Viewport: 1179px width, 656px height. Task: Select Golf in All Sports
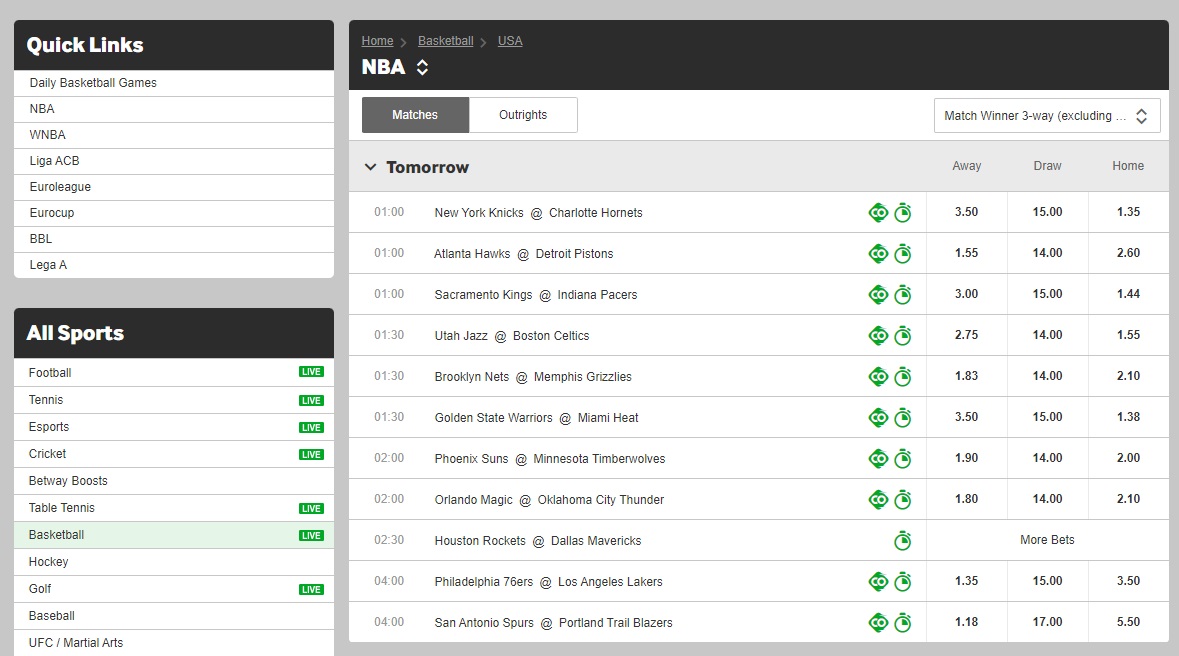[x=174, y=589]
